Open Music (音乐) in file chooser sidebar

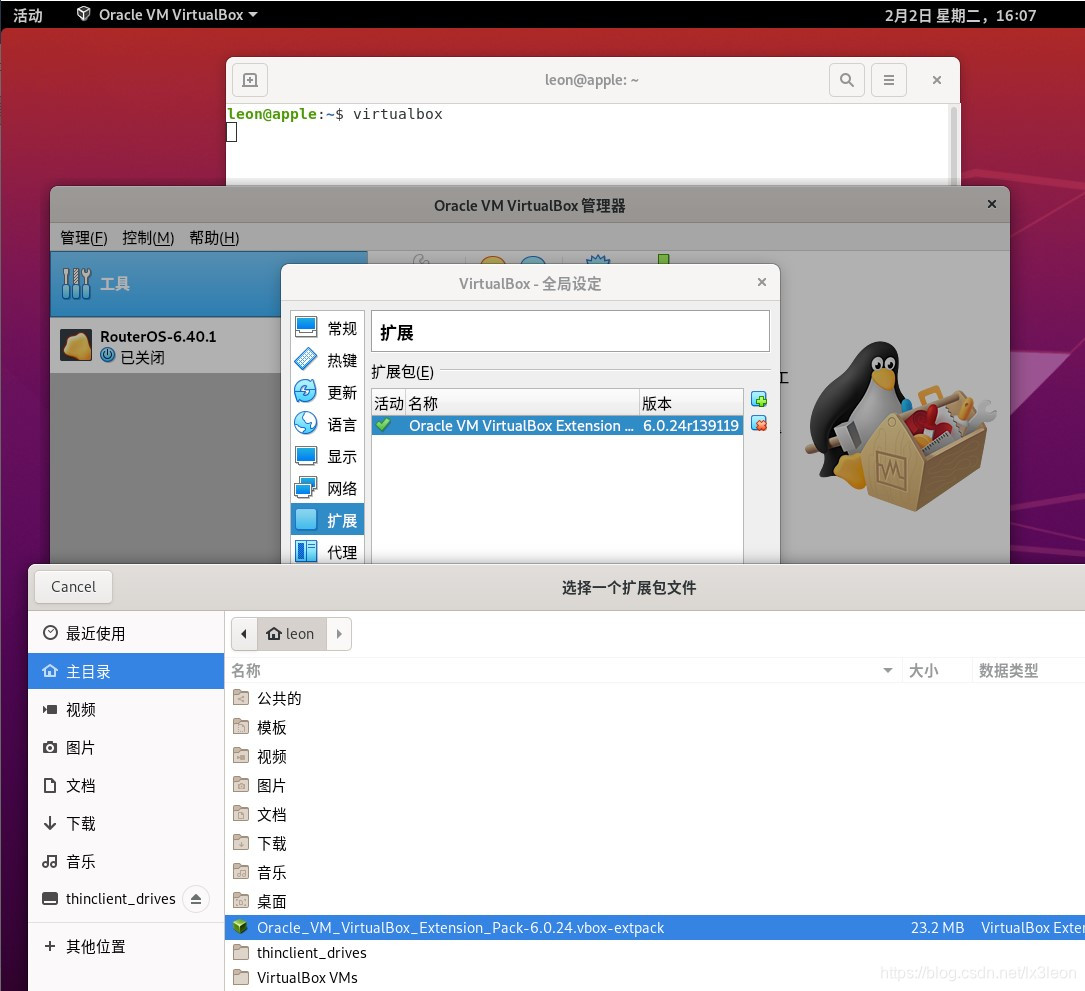[126, 862]
